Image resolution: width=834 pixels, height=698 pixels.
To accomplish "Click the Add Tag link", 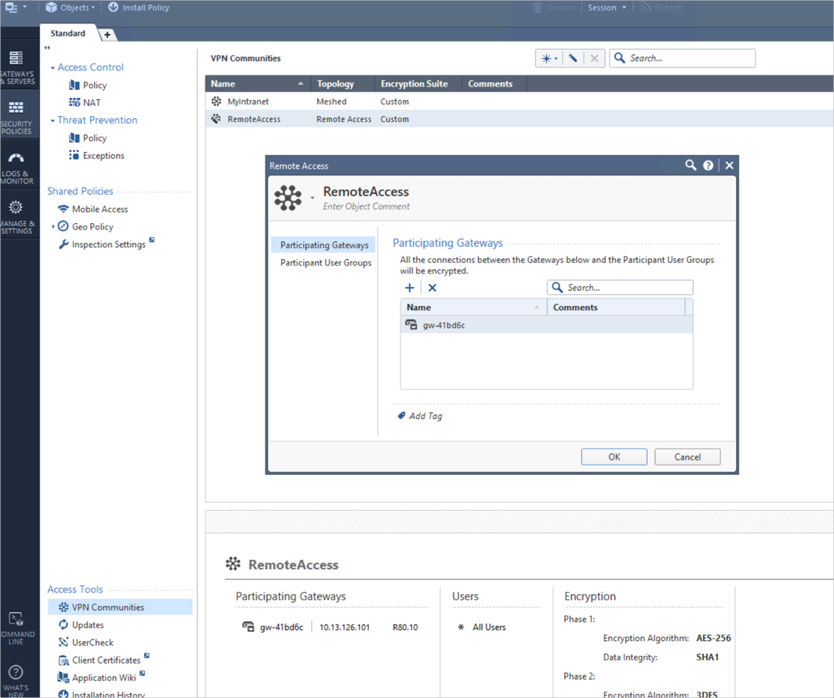I will (x=424, y=416).
